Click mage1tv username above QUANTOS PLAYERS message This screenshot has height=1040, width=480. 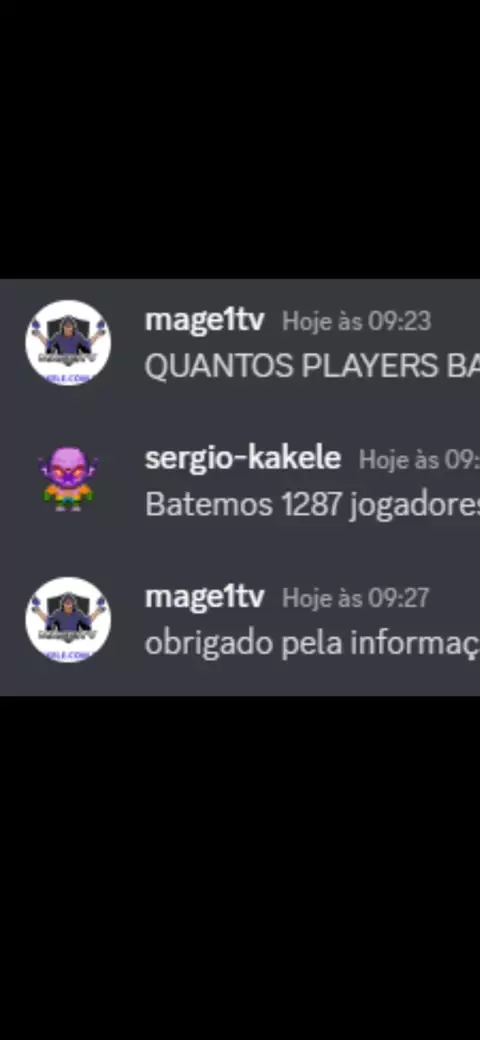point(204,321)
